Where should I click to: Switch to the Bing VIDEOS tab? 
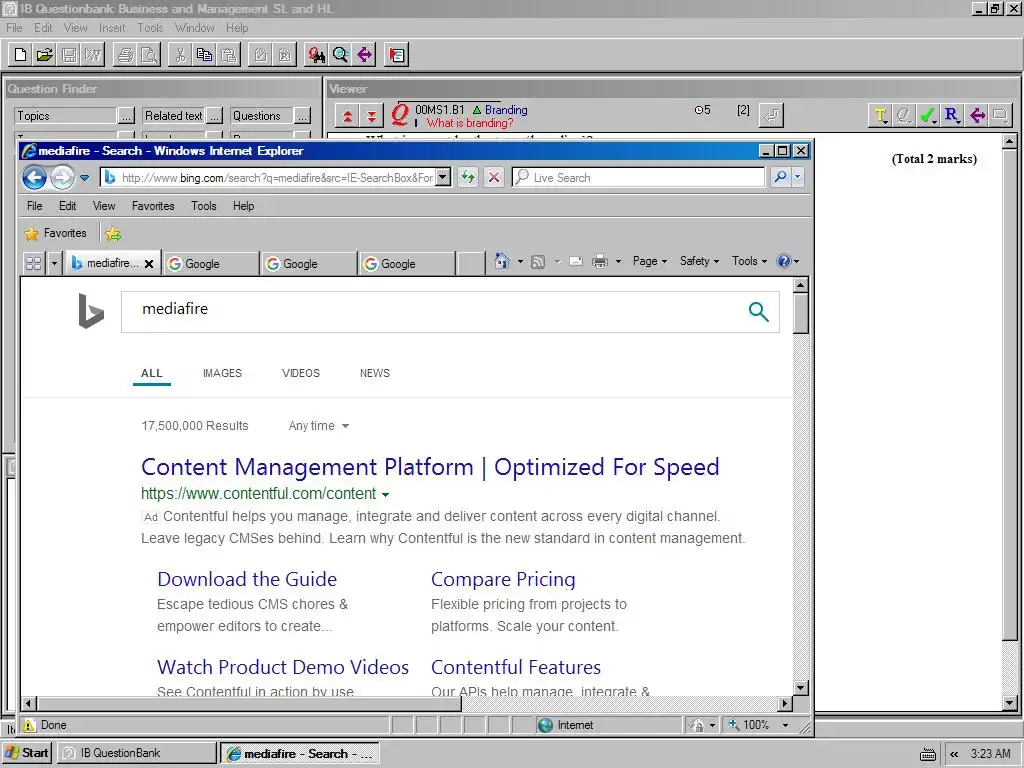[x=301, y=373]
